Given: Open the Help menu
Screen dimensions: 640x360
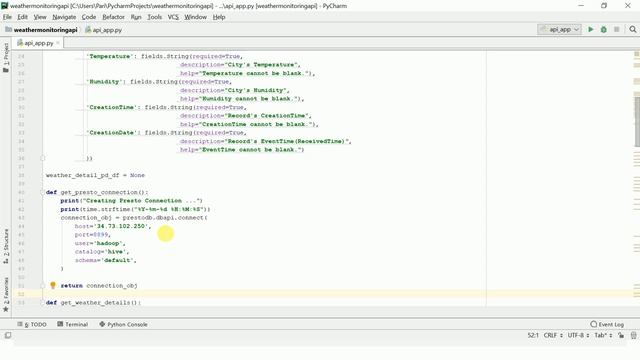Looking at the screenshot, I should click(x=219, y=17).
